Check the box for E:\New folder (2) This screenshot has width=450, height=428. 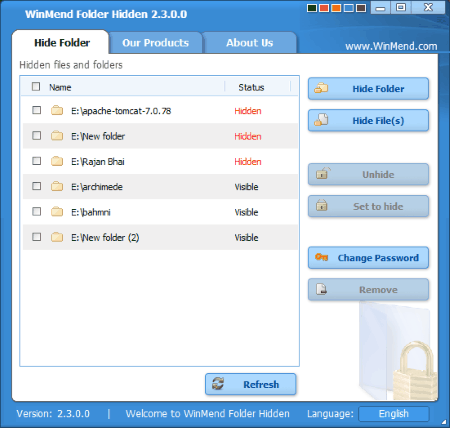37,237
